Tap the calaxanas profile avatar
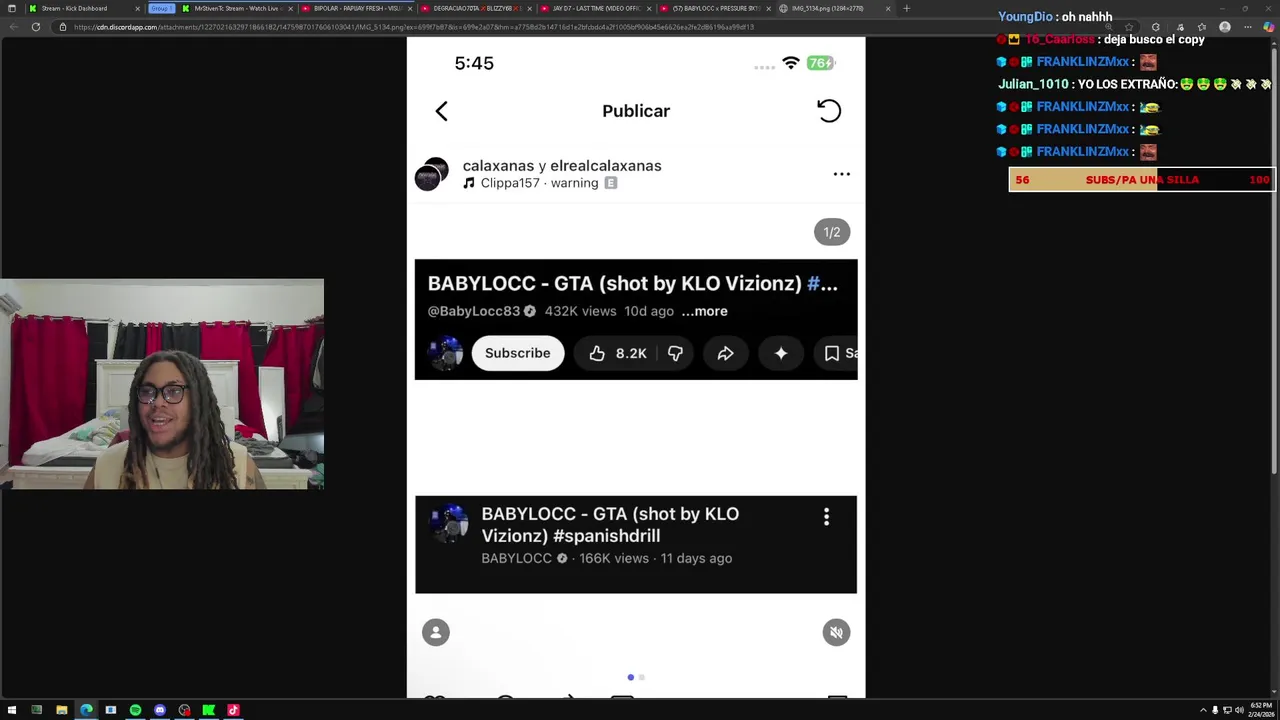Viewport: 1280px width, 720px height. pyautogui.click(x=432, y=174)
